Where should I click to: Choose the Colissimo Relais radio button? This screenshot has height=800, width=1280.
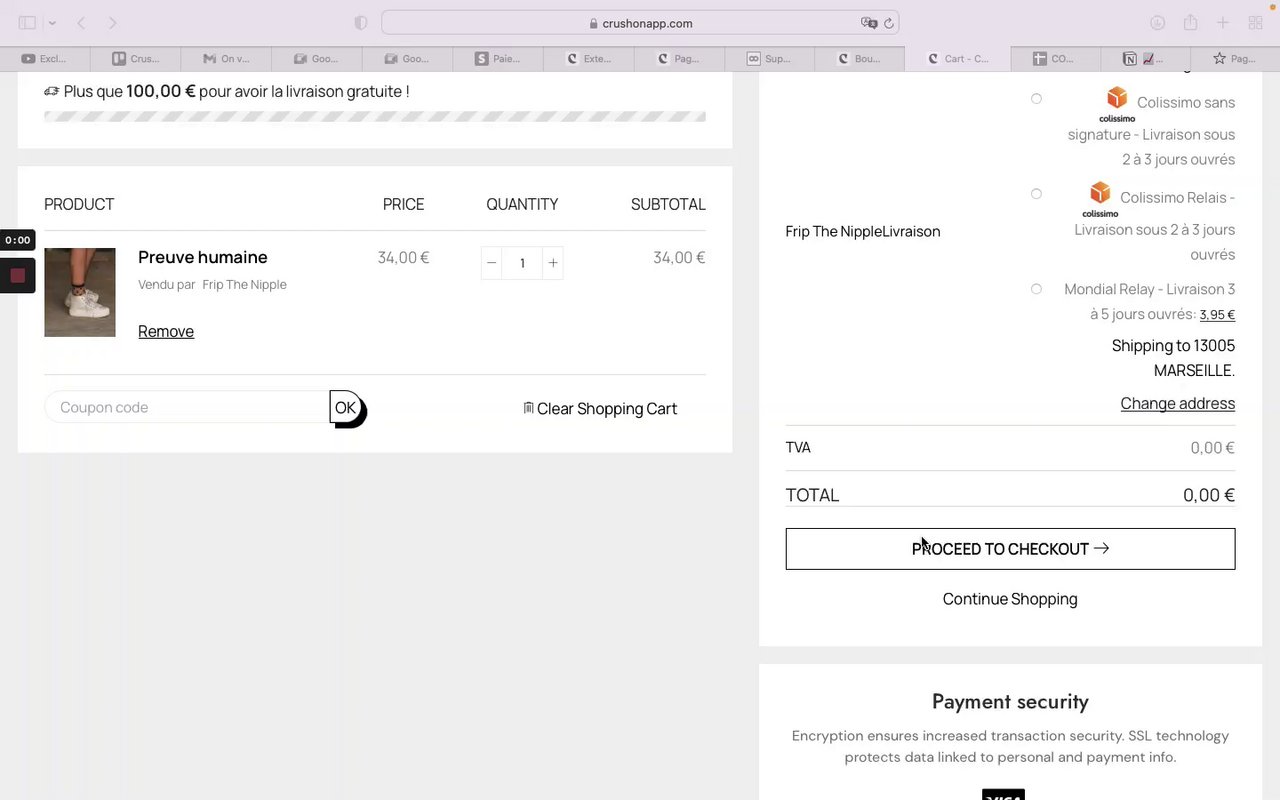pos(1036,194)
